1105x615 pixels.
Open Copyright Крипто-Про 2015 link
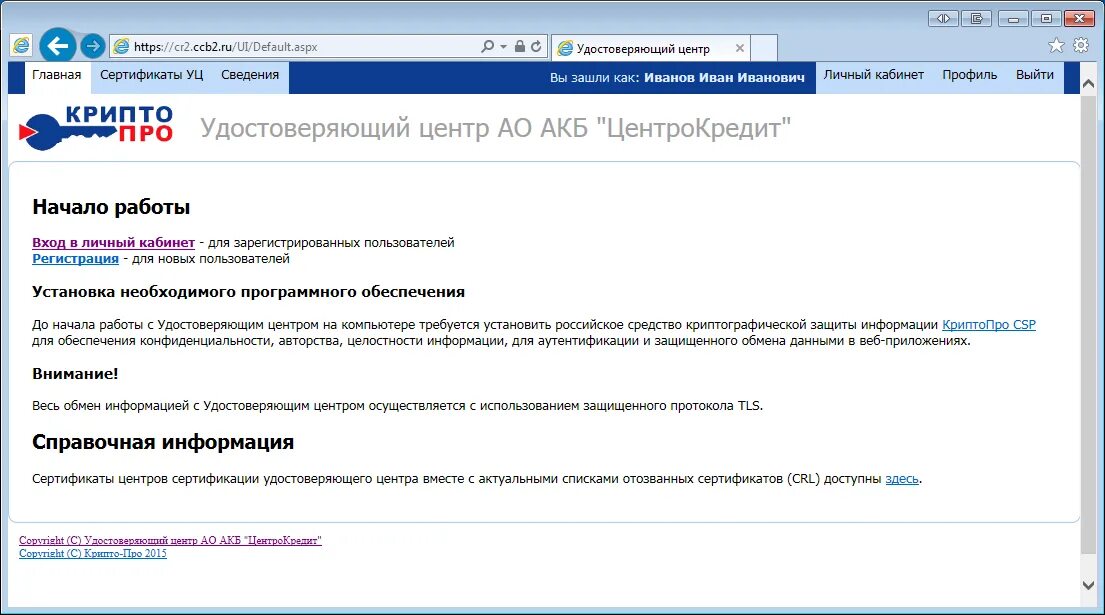tap(93, 554)
